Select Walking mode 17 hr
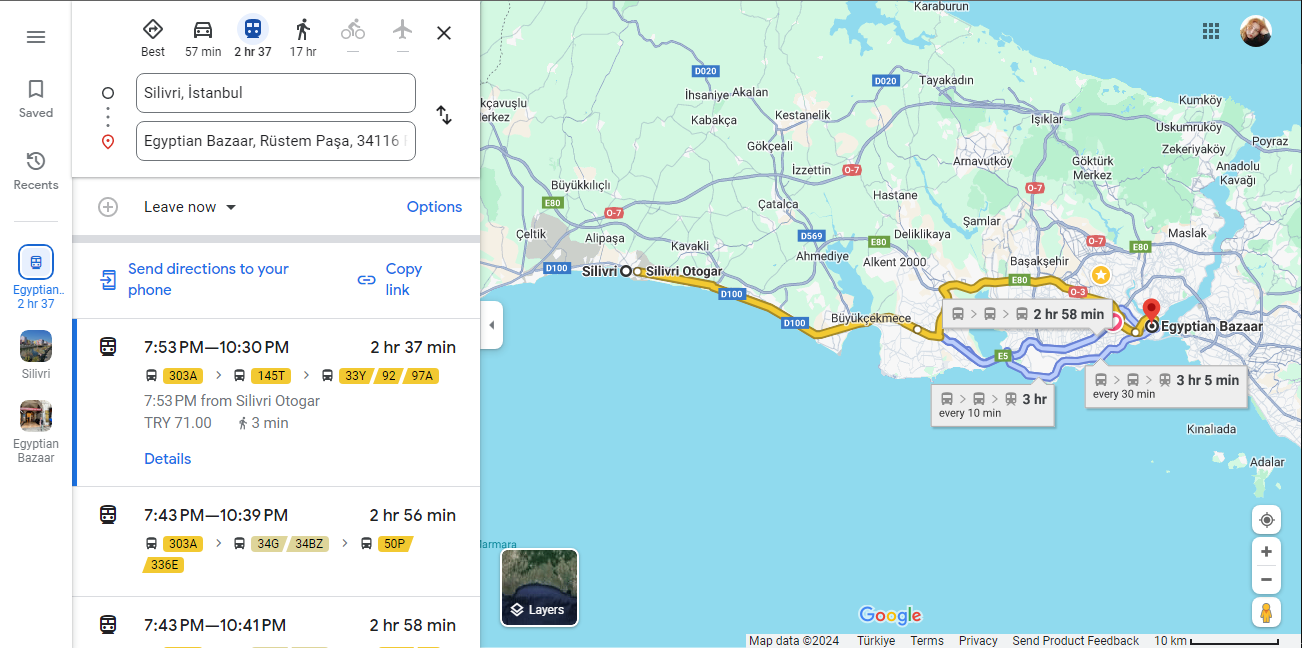 (303, 38)
